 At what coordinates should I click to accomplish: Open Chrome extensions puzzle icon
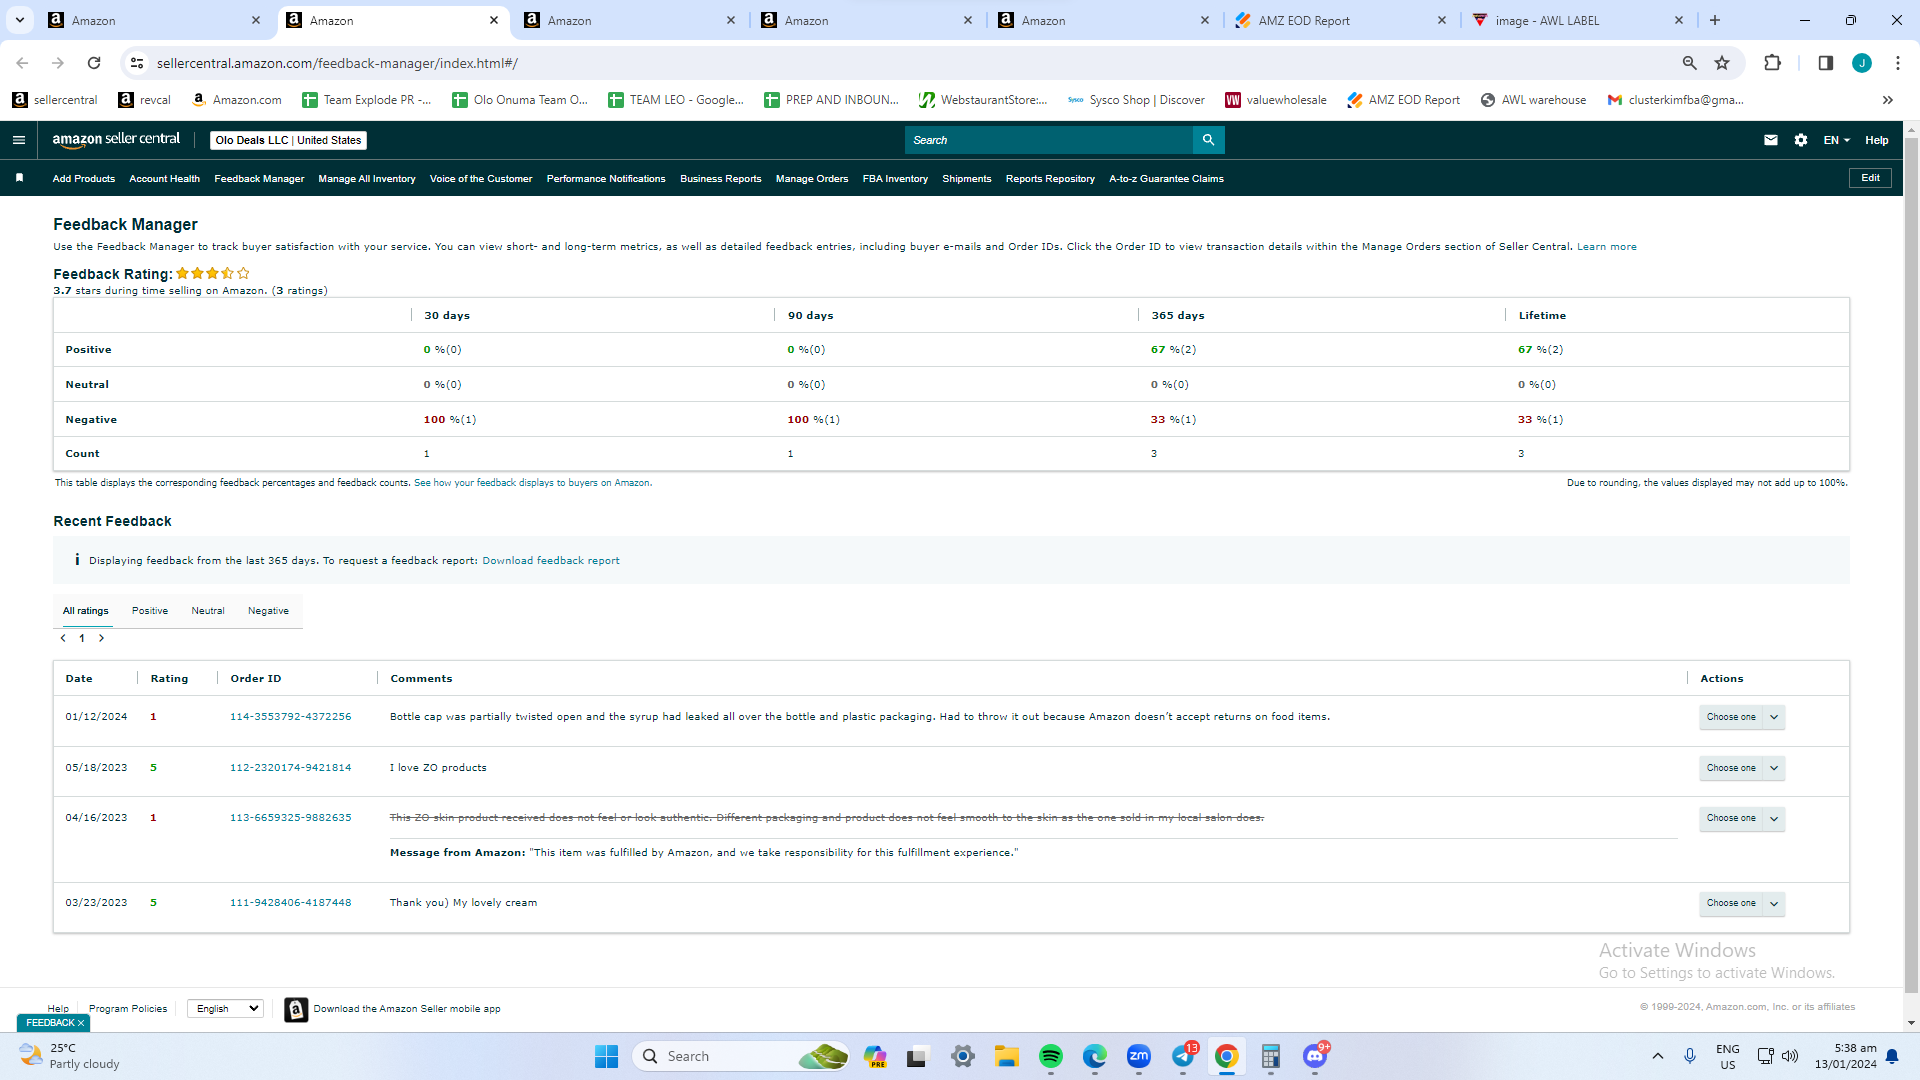1772,63
